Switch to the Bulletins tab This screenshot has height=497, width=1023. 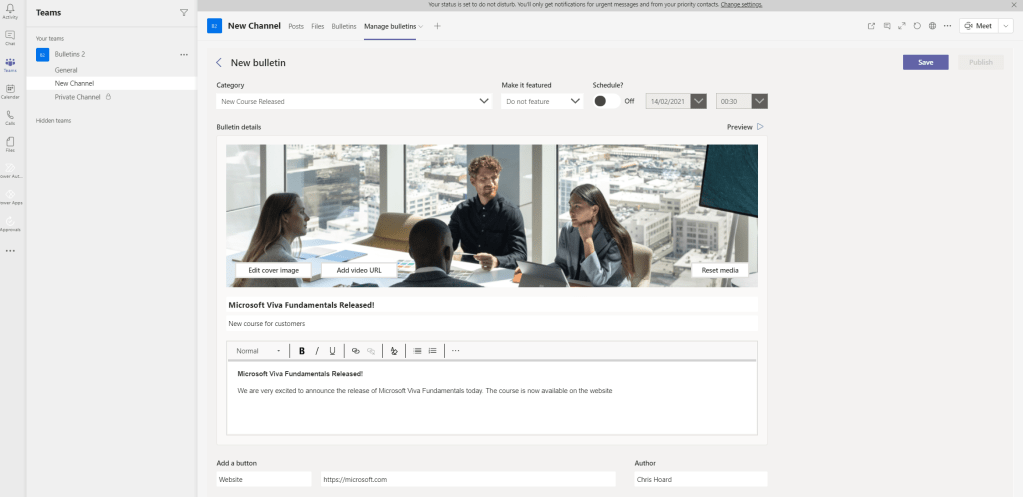pos(344,26)
